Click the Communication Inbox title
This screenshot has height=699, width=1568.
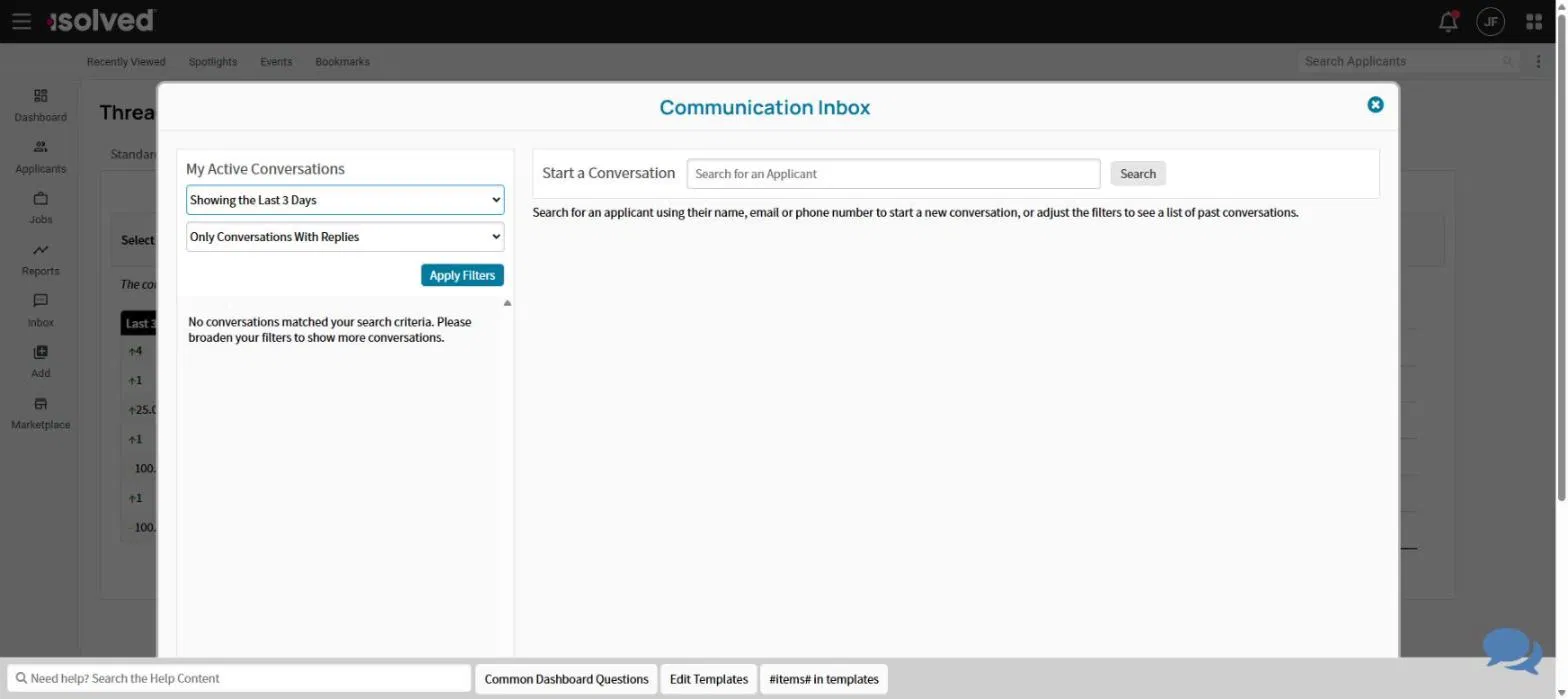pyautogui.click(x=765, y=107)
